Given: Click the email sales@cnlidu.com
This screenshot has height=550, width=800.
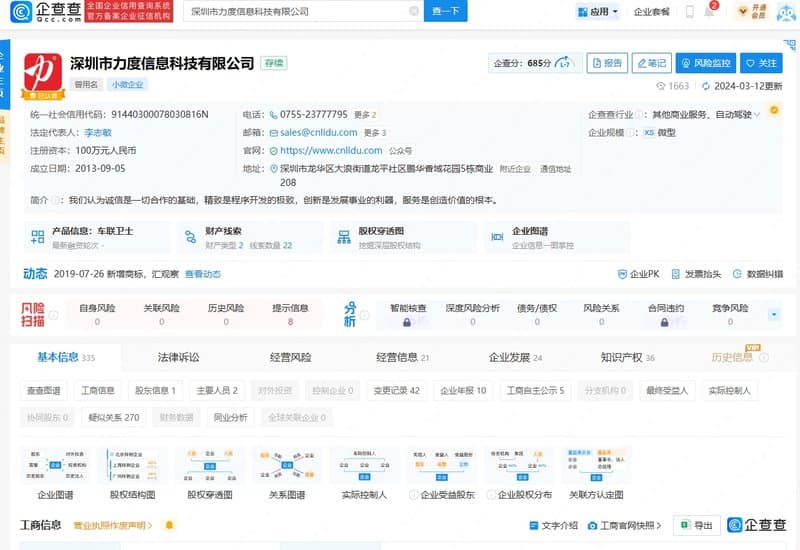Looking at the screenshot, I should 318,133.
